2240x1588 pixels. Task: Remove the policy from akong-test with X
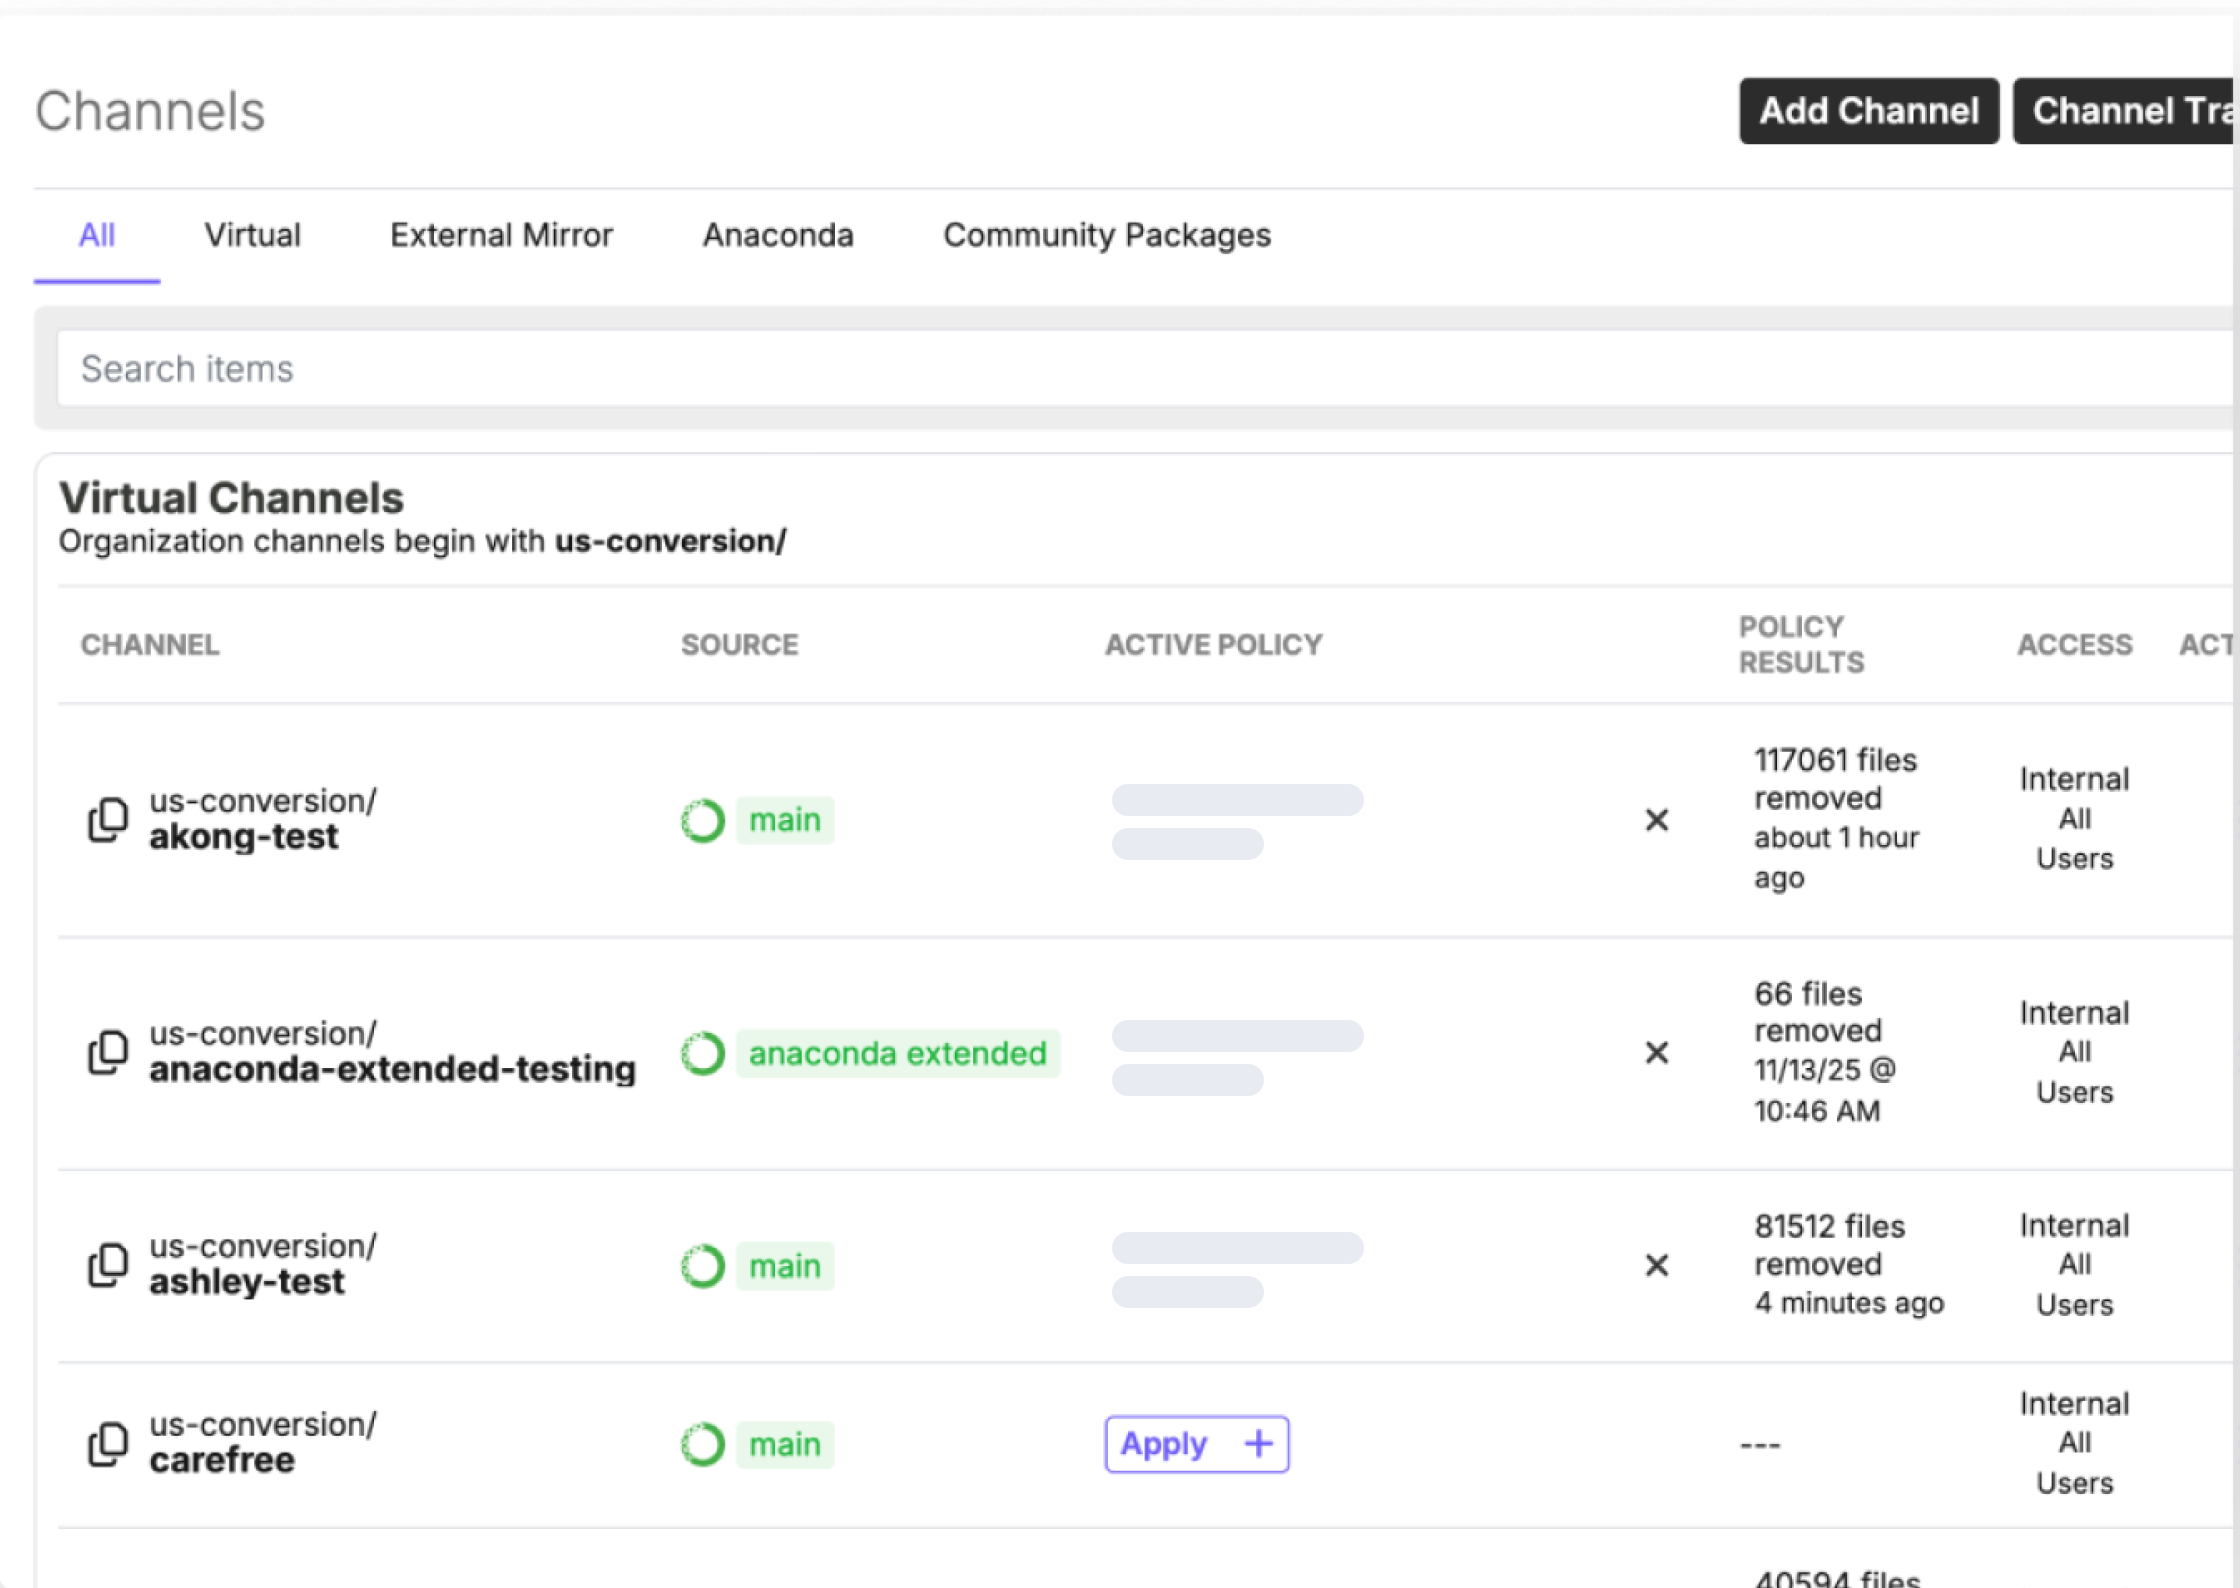pos(1656,820)
